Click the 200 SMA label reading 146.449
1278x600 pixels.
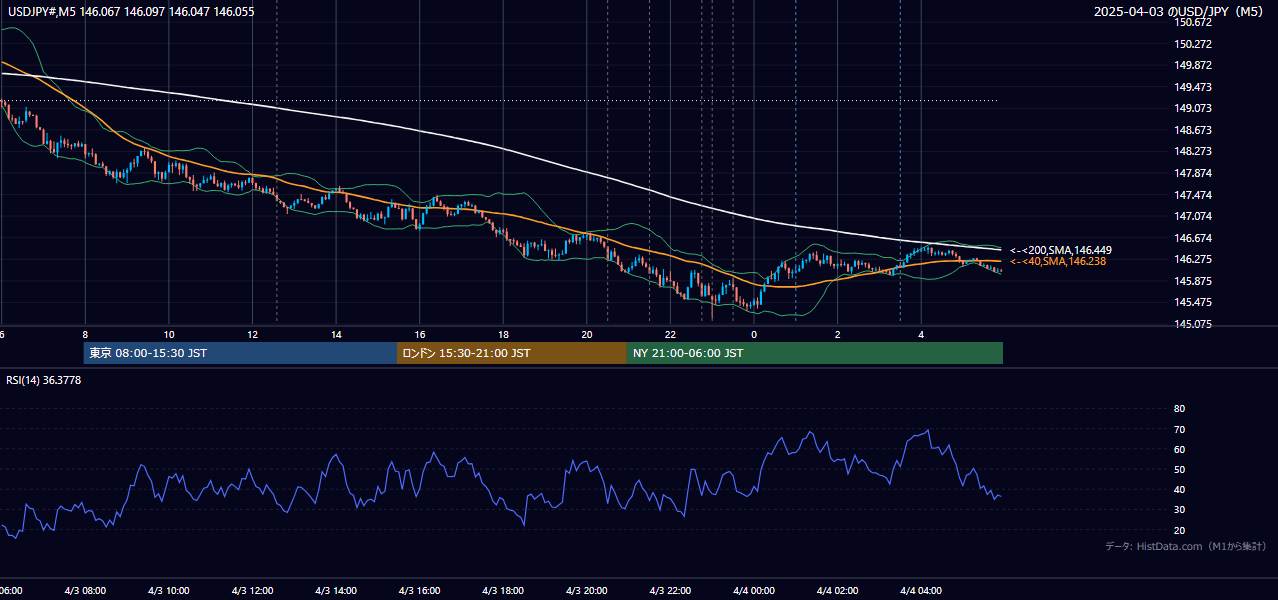tap(1061, 250)
